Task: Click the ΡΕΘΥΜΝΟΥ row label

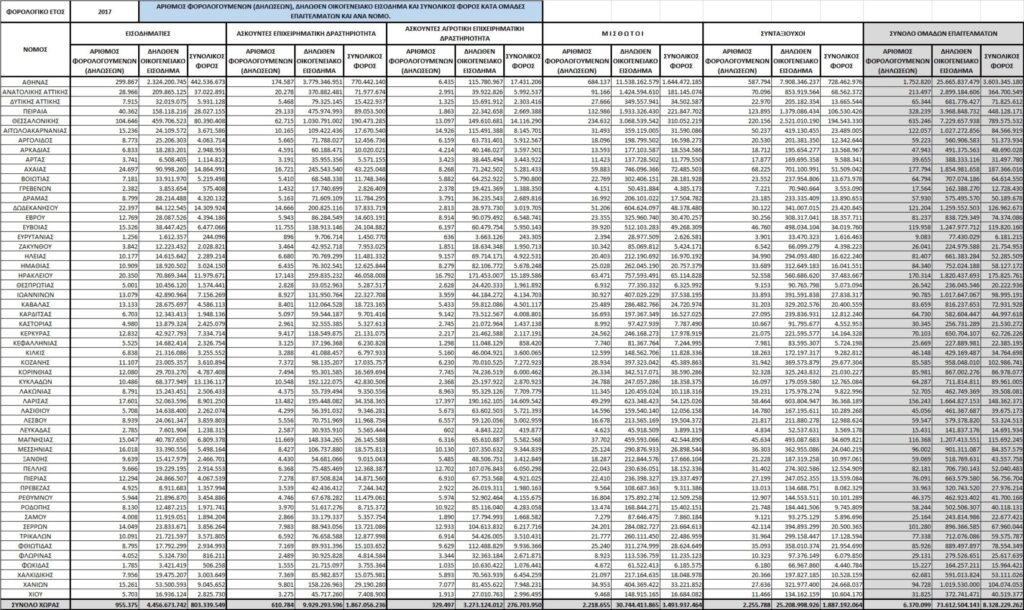Action: point(35,497)
